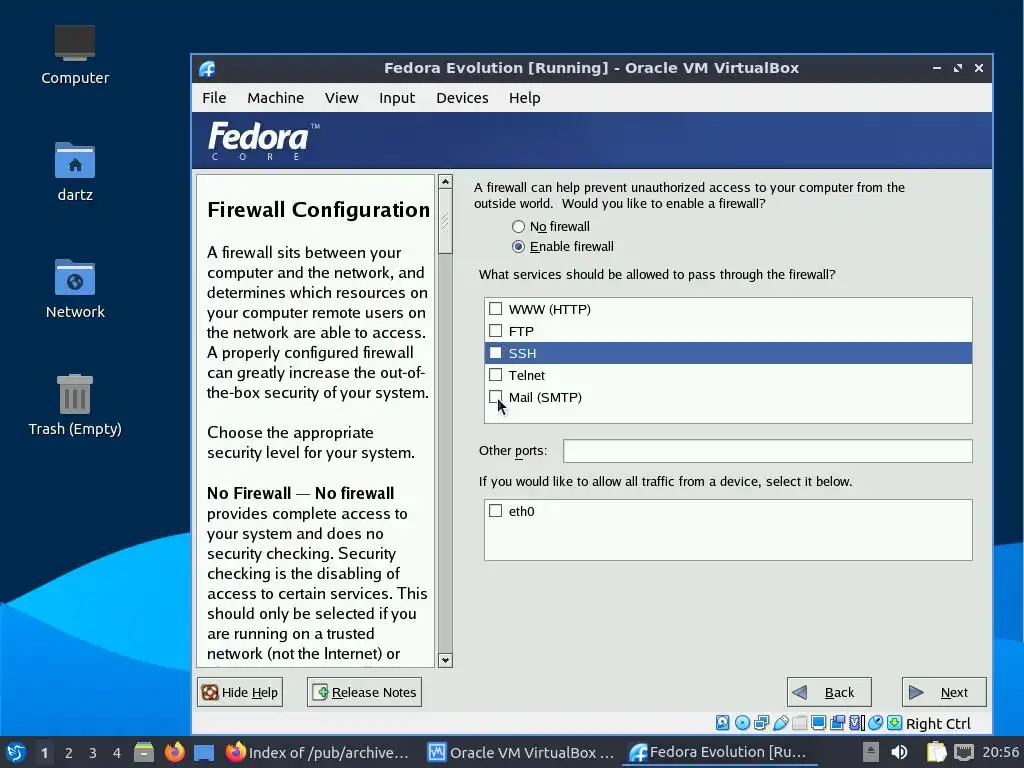
Task: Switch to Index of /pub/archive Firefox window
Action: point(317,752)
